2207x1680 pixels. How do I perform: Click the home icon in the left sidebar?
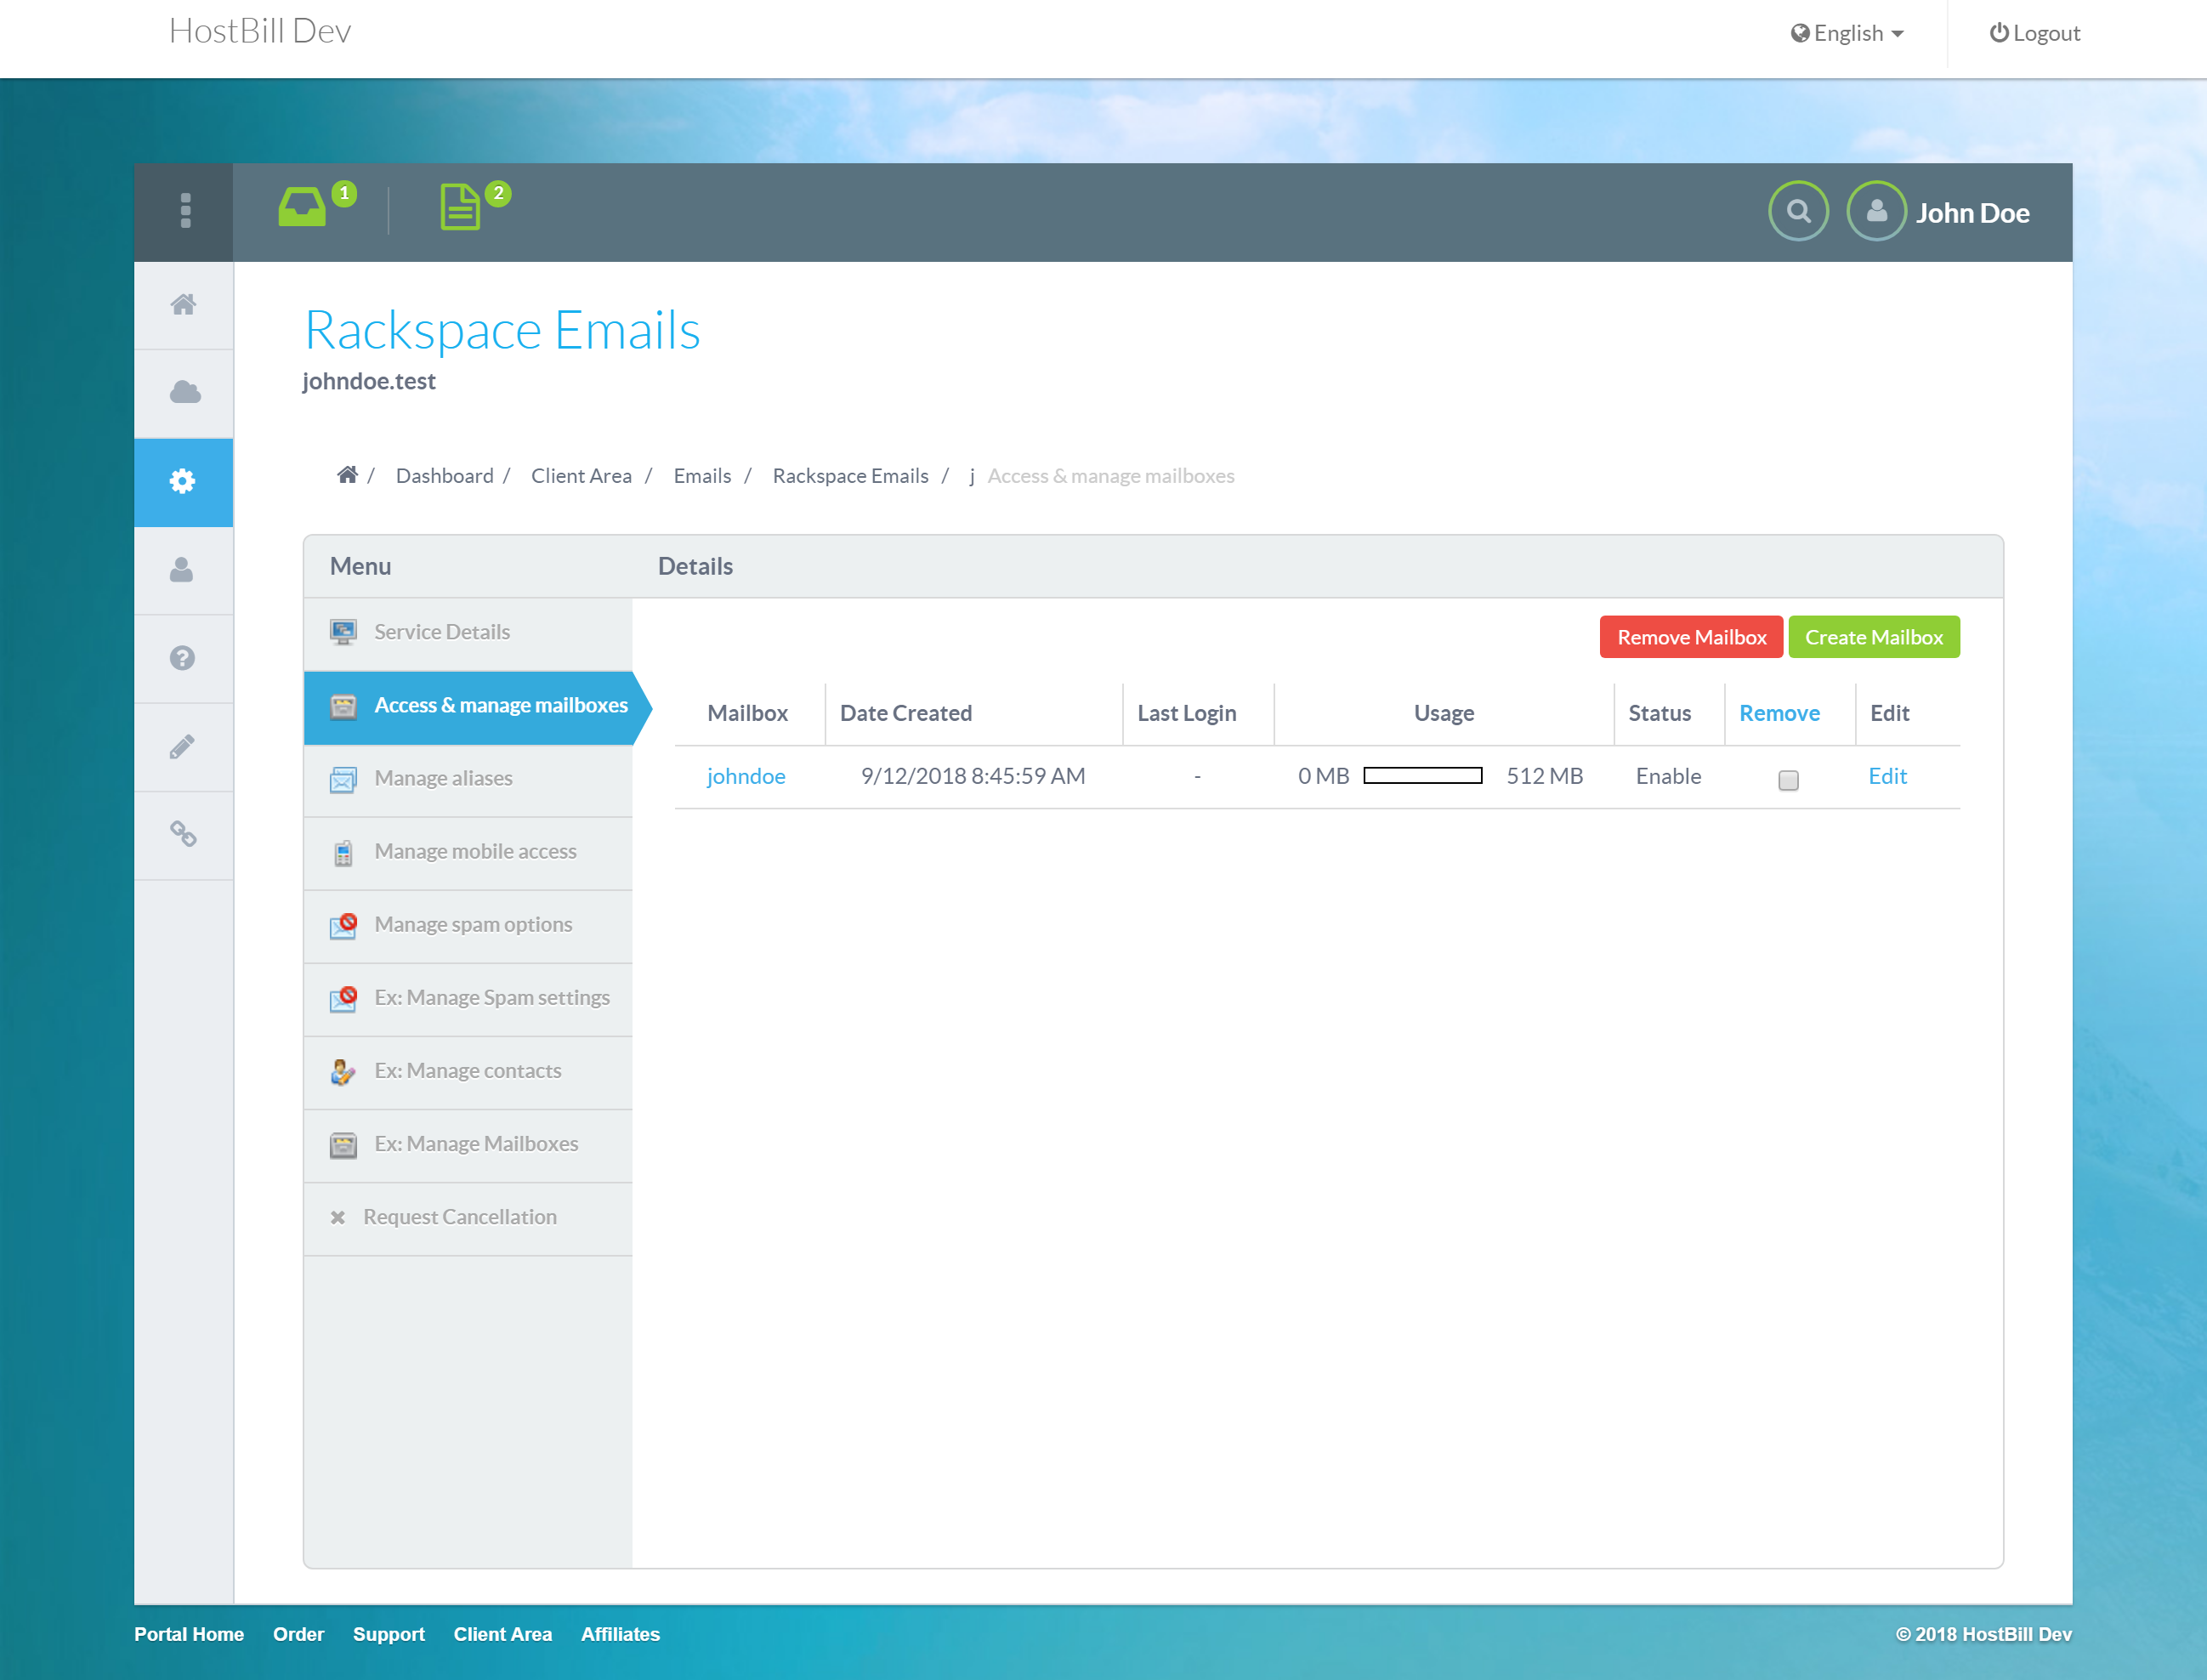(183, 305)
